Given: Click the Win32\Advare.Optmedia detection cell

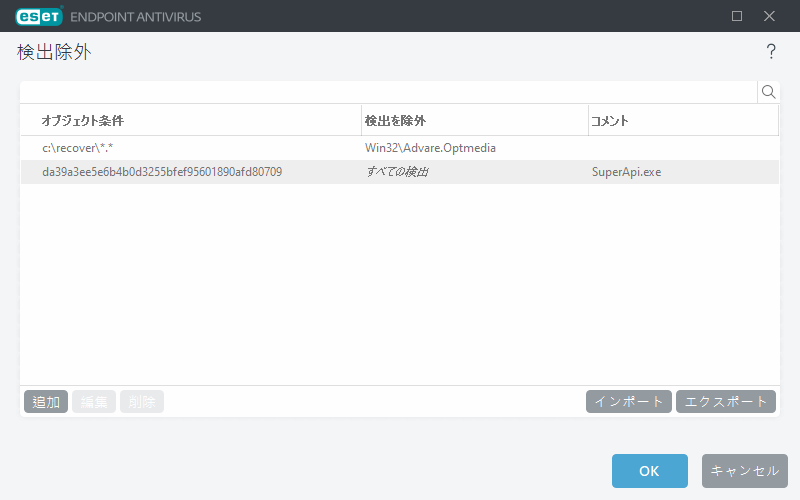Looking at the screenshot, I should [430, 148].
